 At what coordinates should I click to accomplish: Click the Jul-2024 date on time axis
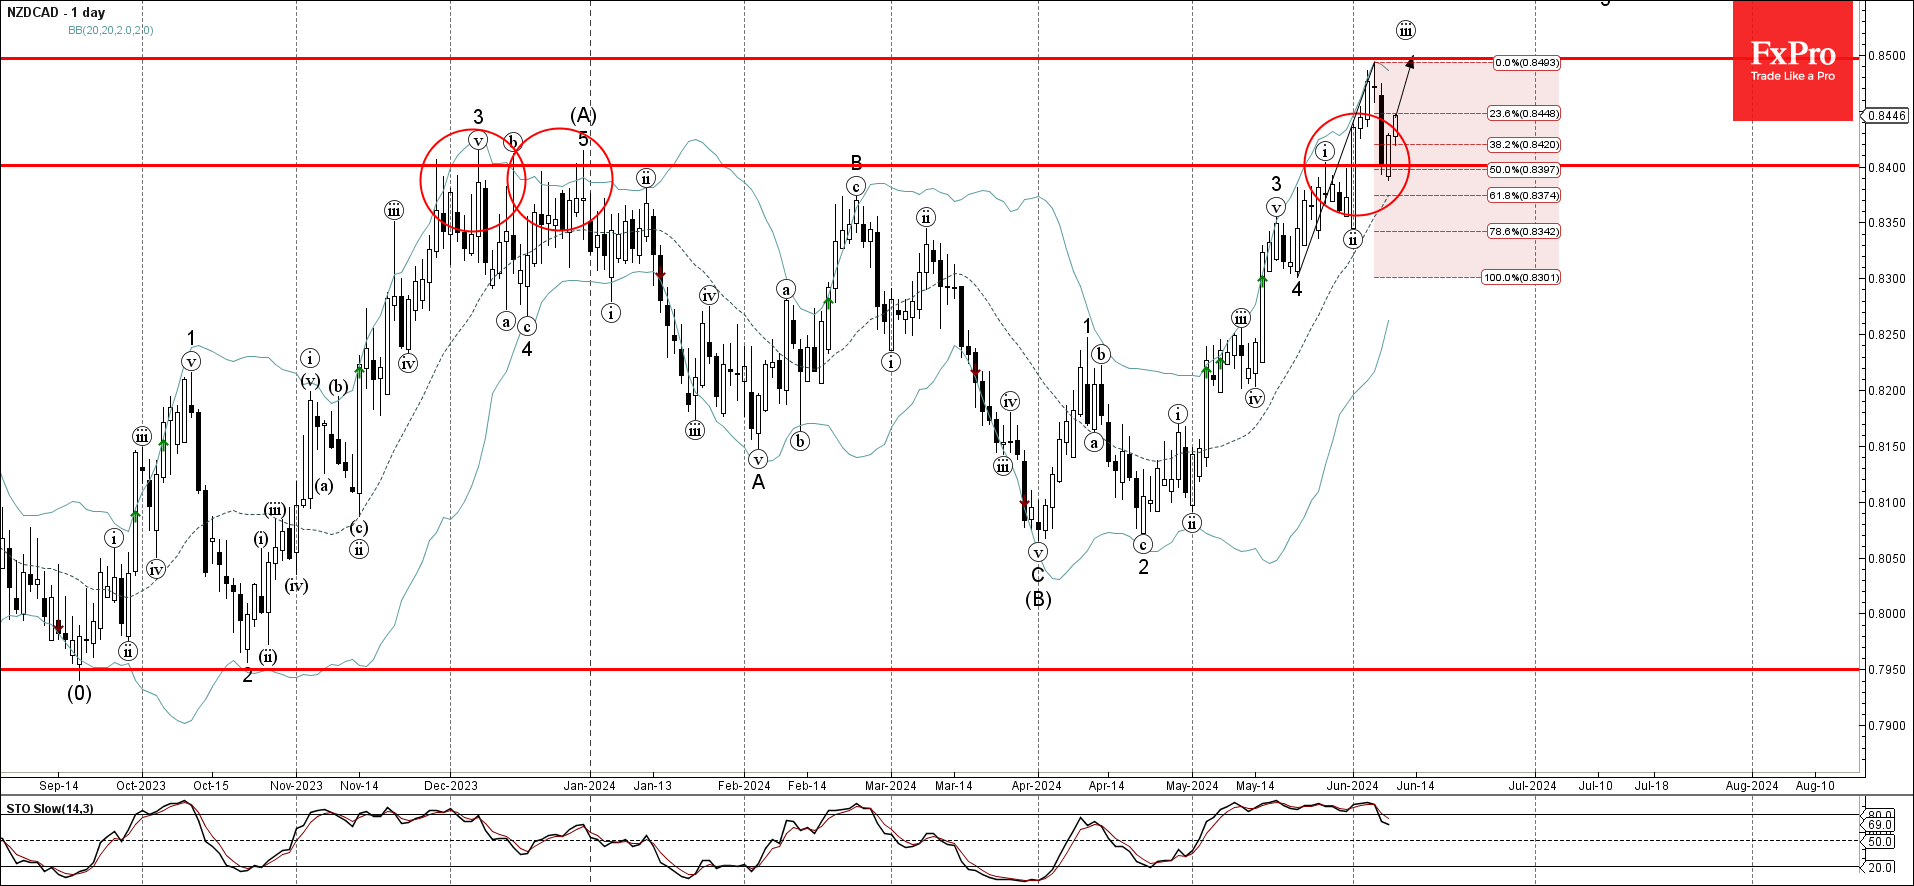coord(1532,786)
